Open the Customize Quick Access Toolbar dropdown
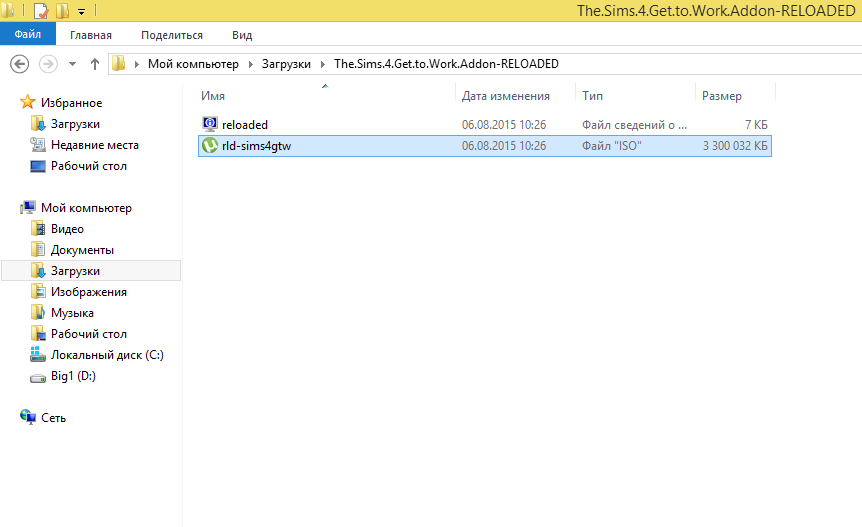862x527 pixels. pos(81,12)
